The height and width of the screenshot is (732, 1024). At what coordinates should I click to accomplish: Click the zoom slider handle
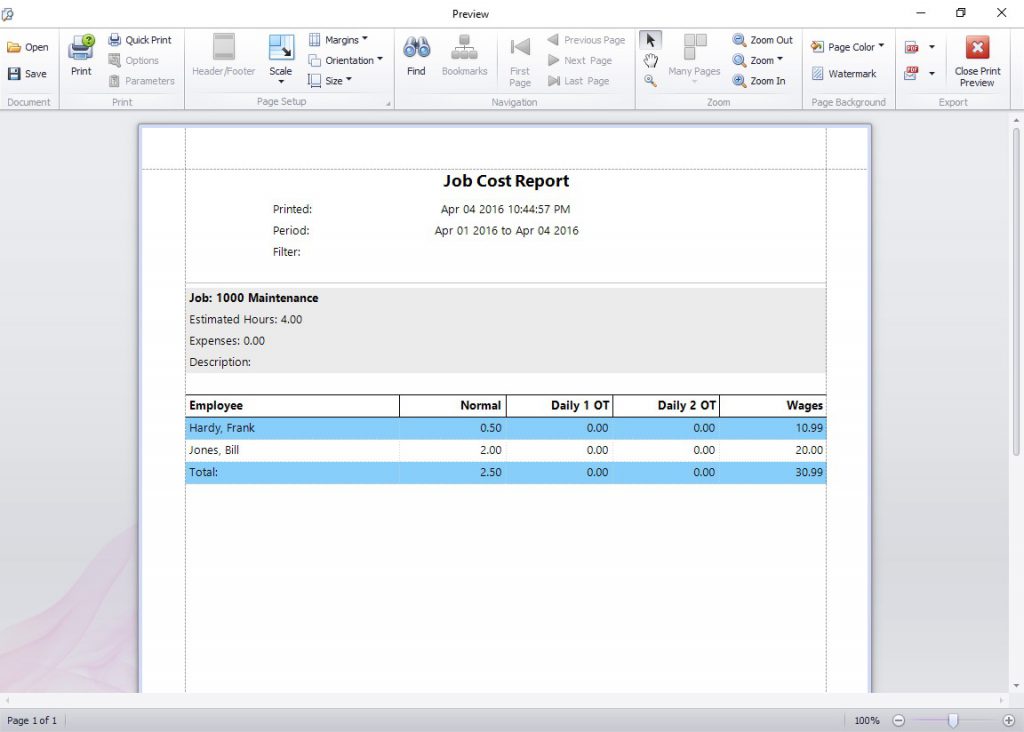[x=953, y=720]
